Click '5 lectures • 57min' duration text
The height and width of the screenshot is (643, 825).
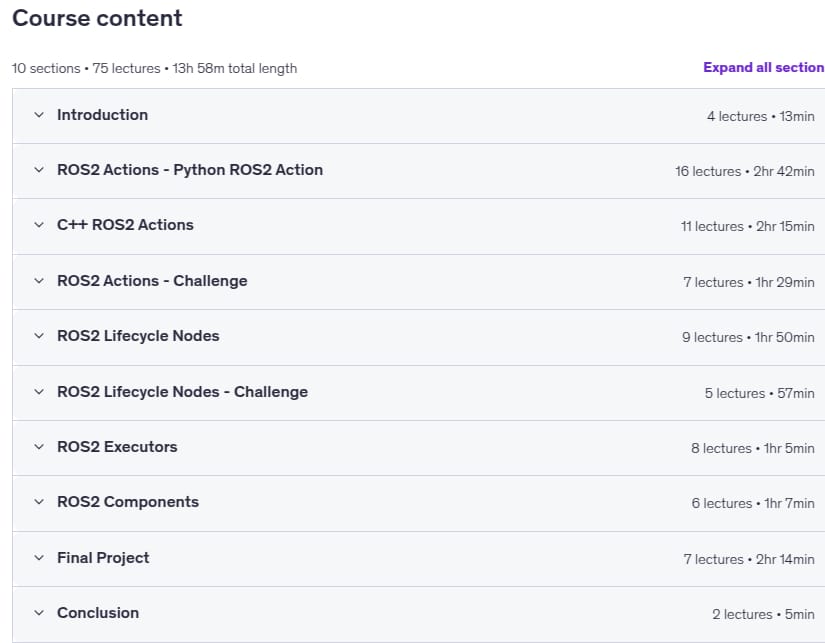click(759, 393)
